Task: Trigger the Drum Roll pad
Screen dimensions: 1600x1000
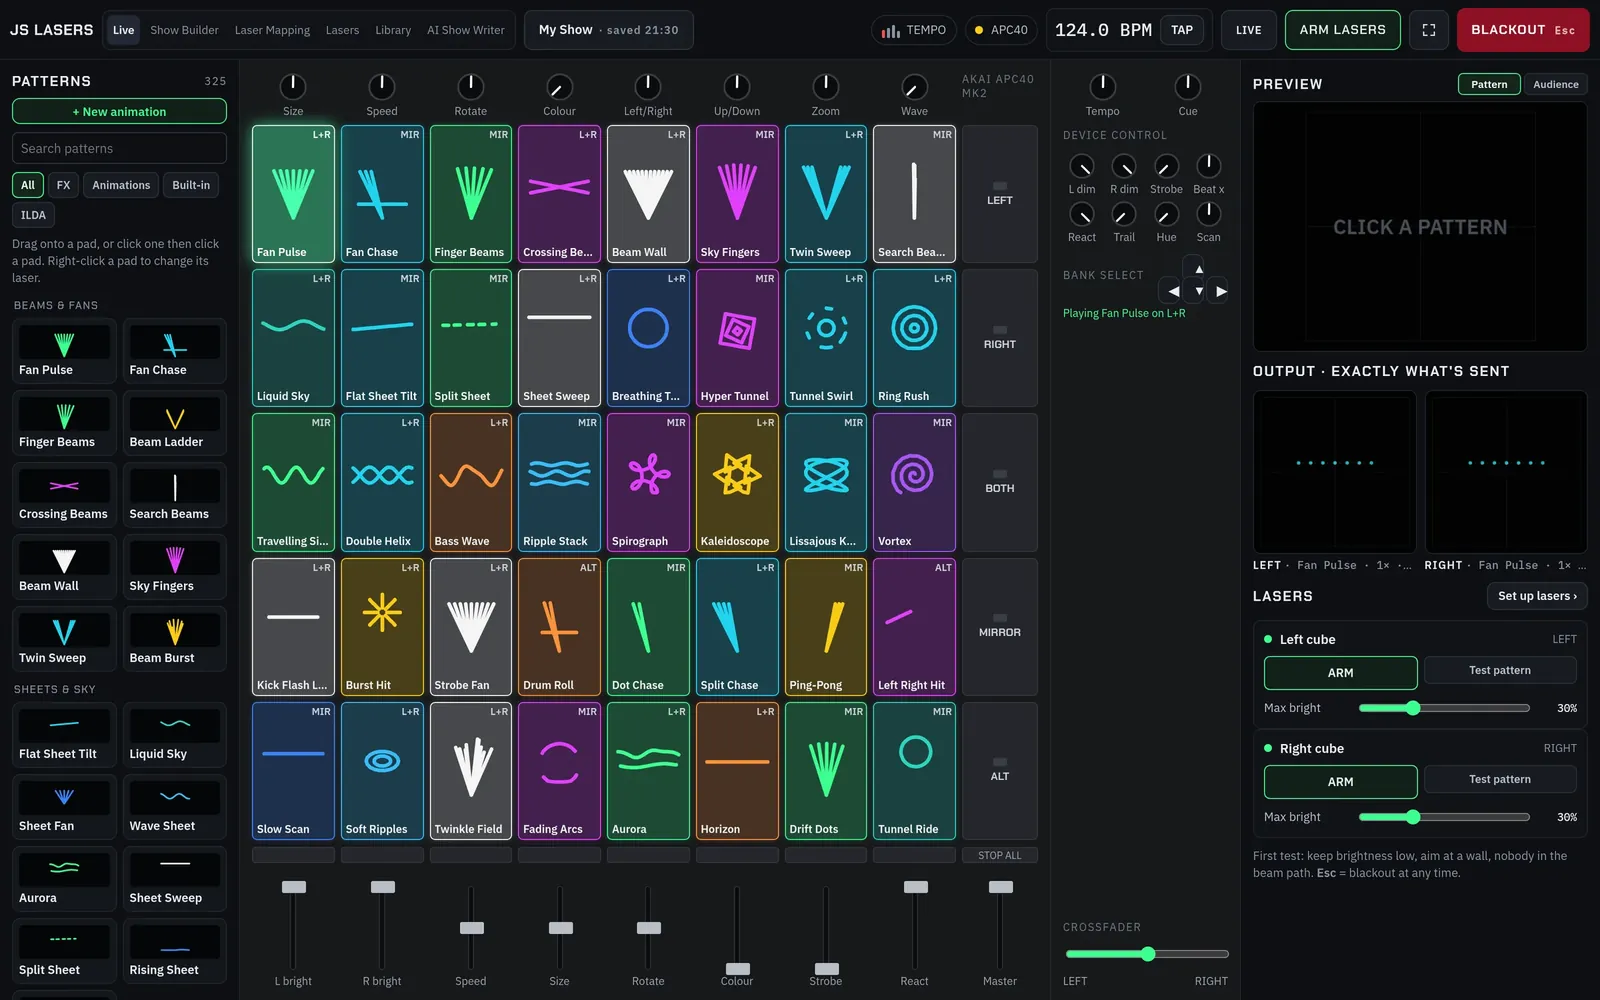Action: click(559, 627)
